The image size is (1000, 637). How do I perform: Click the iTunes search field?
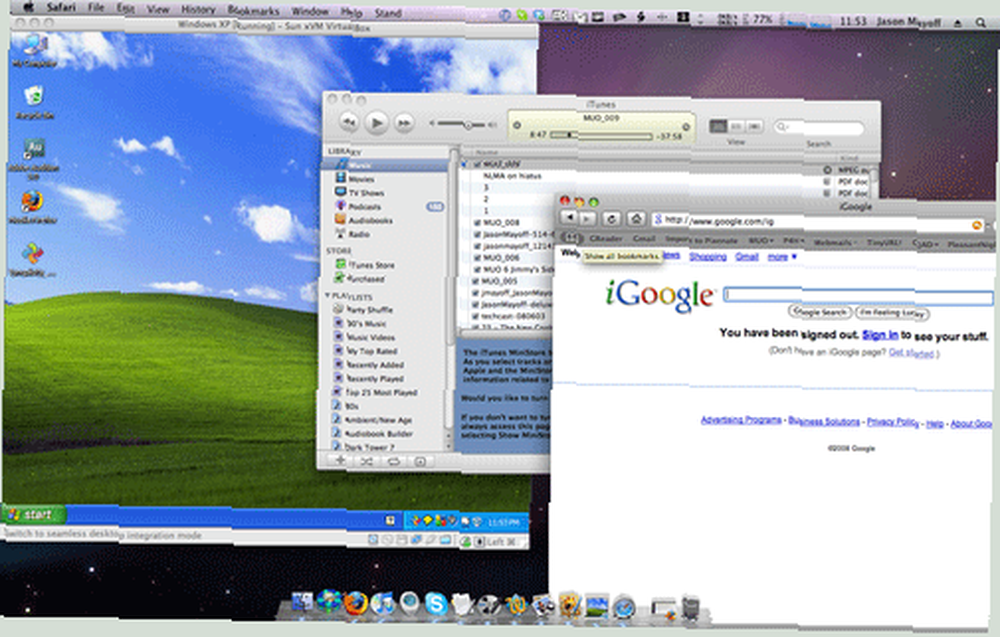(819, 128)
